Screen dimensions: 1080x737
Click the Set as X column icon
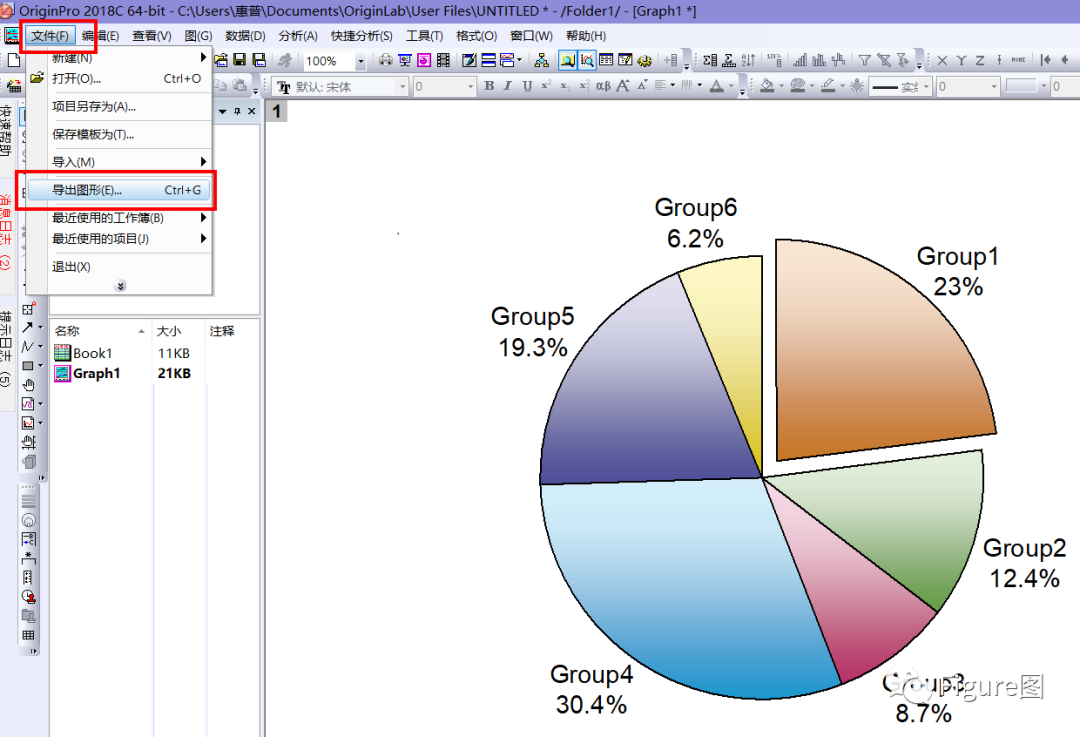[x=942, y=61]
